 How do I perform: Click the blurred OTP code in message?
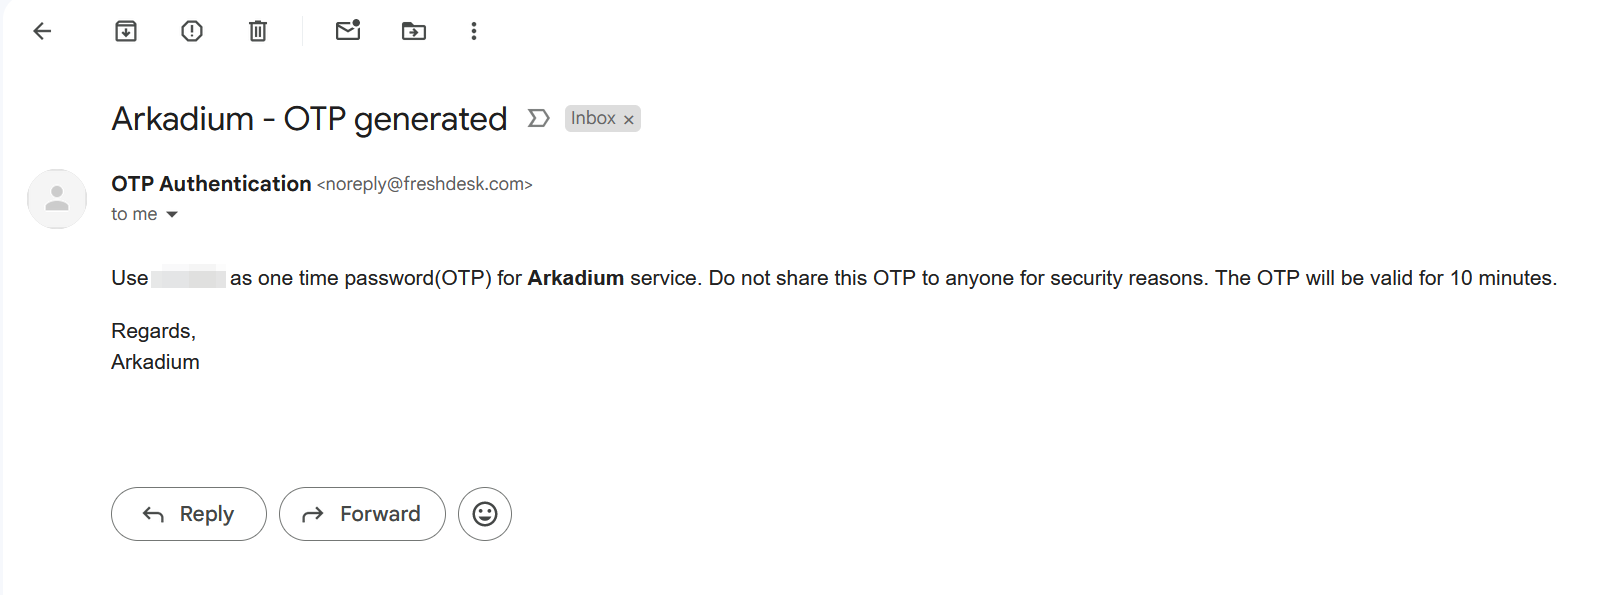(x=188, y=277)
